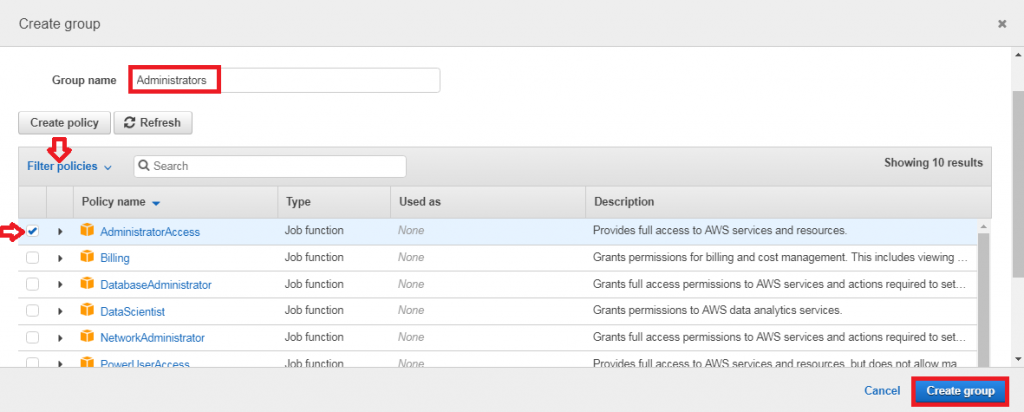Click the Used as column header
Screen dimensions: 1024x412
pyautogui.click(x=419, y=202)
